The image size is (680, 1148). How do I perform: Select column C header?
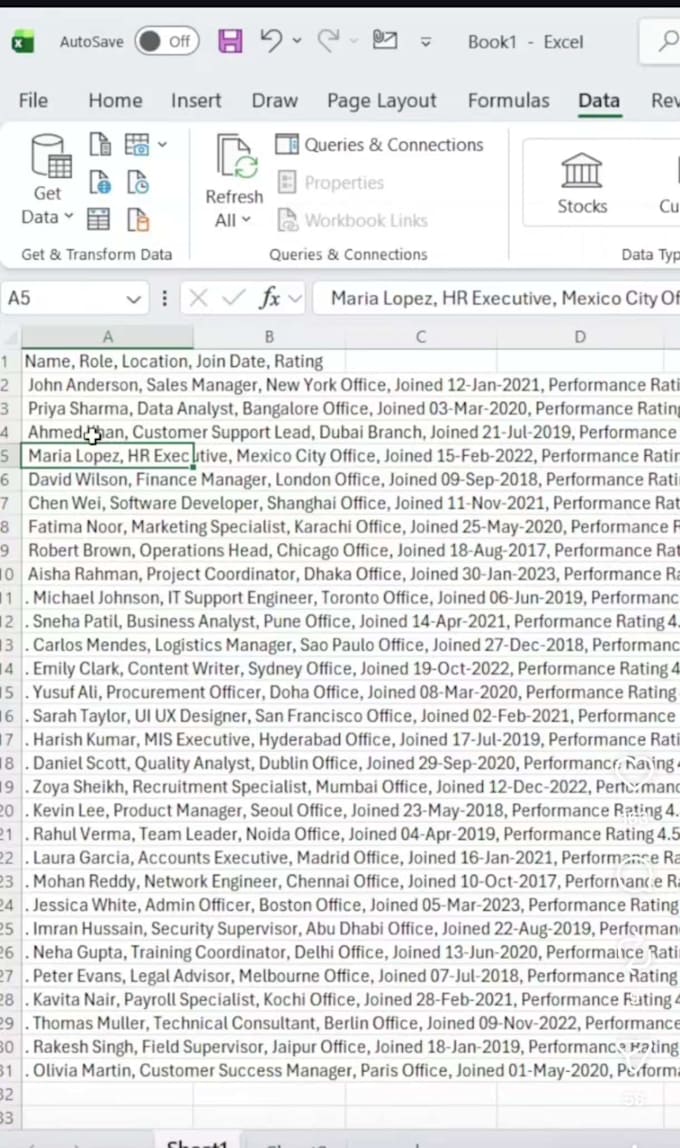point(421,337)
